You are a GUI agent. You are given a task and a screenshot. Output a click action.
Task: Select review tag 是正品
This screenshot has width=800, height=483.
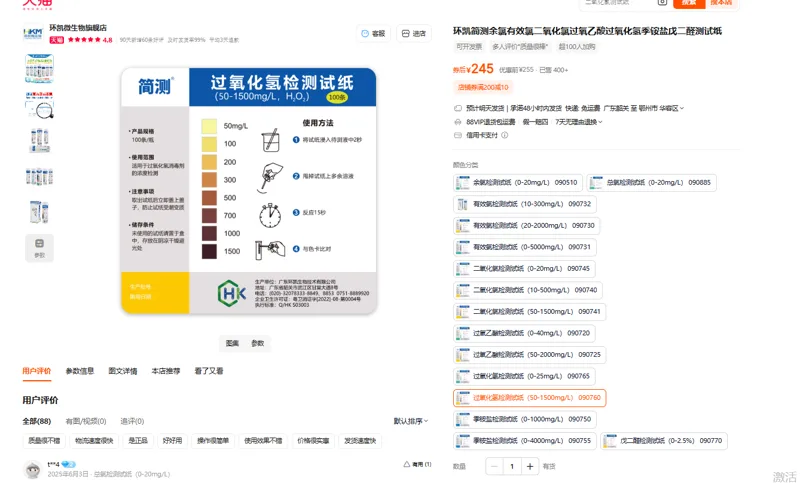click(138, 441)
